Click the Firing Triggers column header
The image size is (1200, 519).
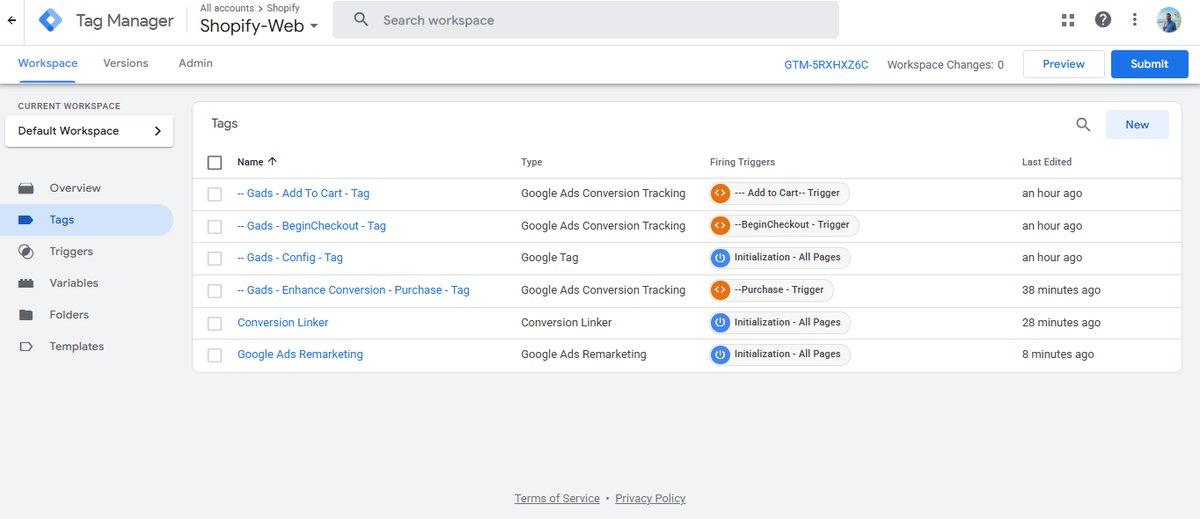(x=742, y=162)
